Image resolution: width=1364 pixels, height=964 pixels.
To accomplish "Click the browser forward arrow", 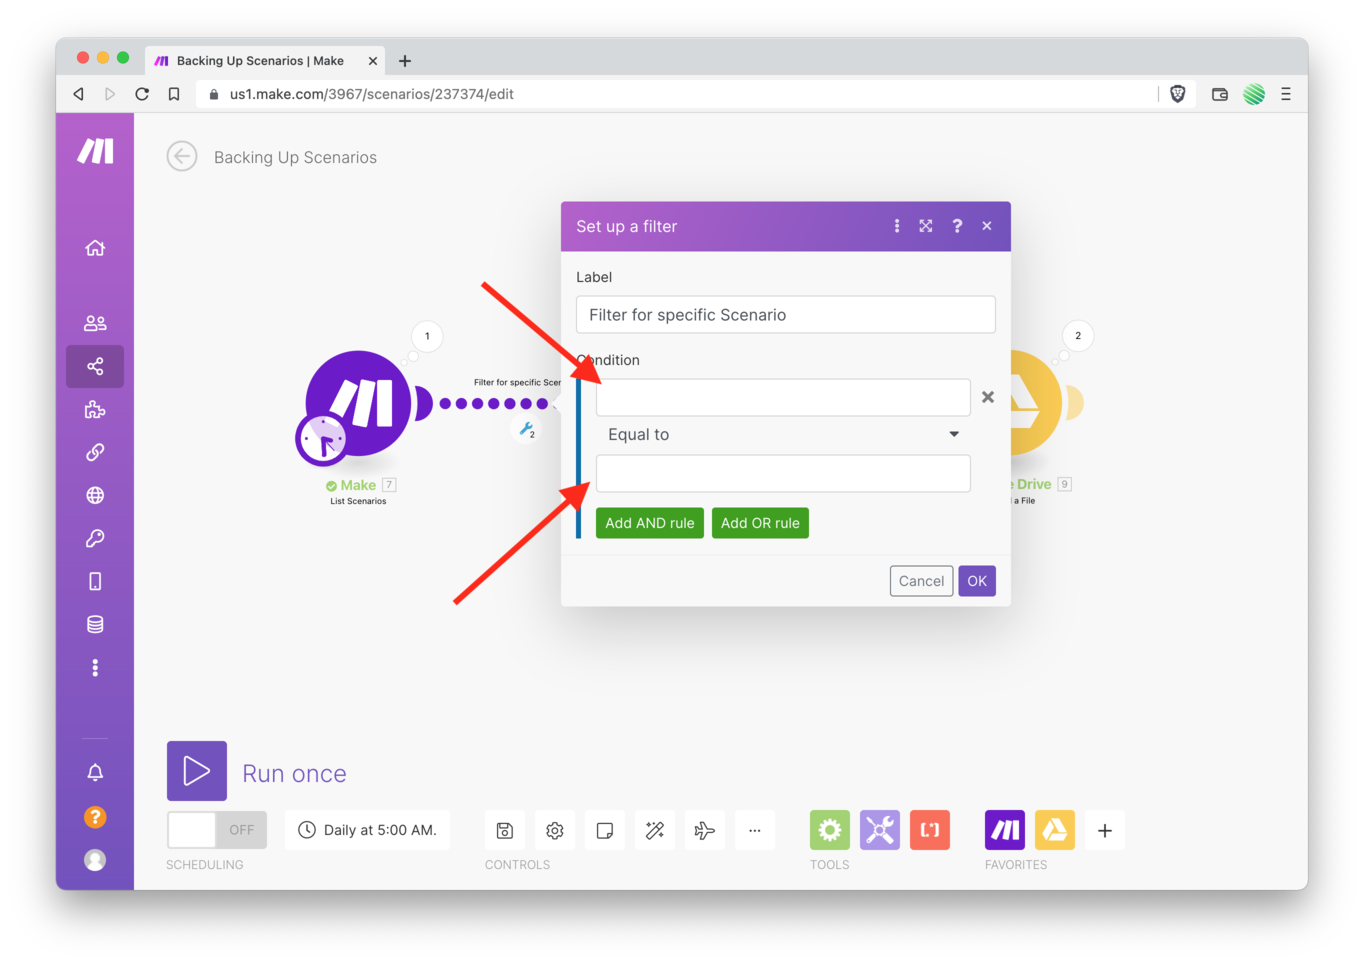I will coord(110,94).
